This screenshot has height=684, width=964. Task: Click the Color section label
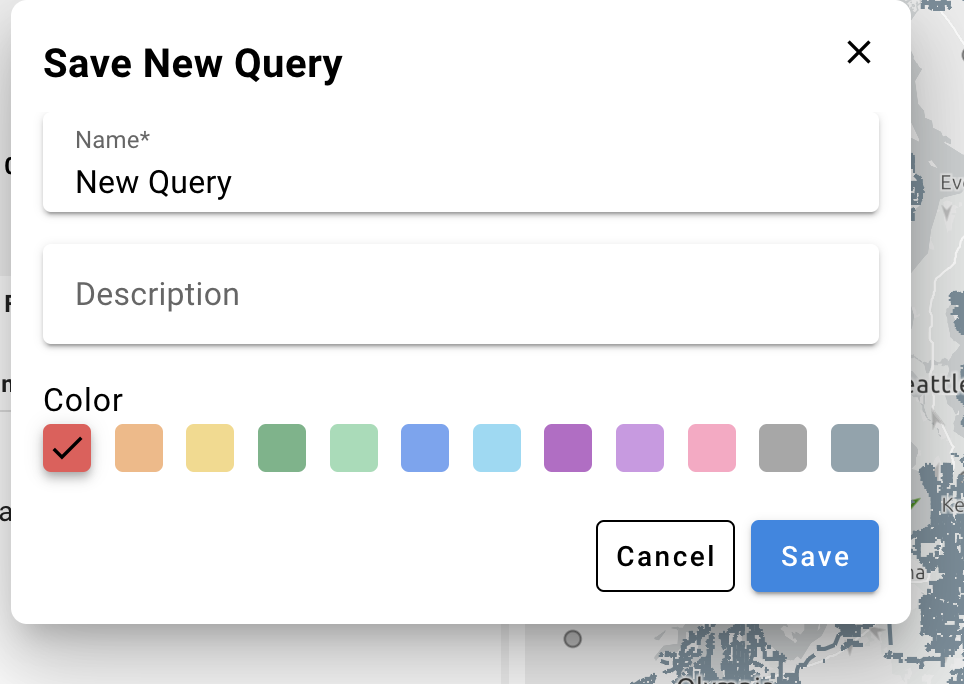pyautogui.click(x=83, y=400)
